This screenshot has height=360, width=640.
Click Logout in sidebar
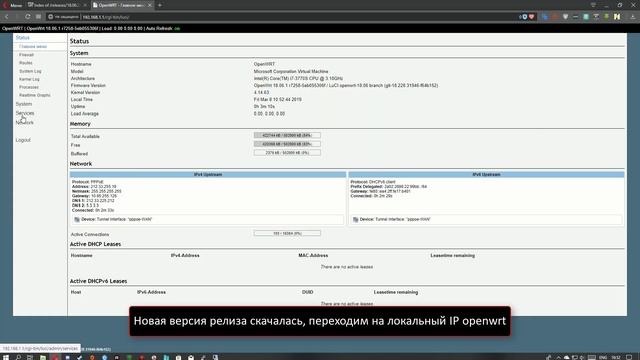point(23,140)
